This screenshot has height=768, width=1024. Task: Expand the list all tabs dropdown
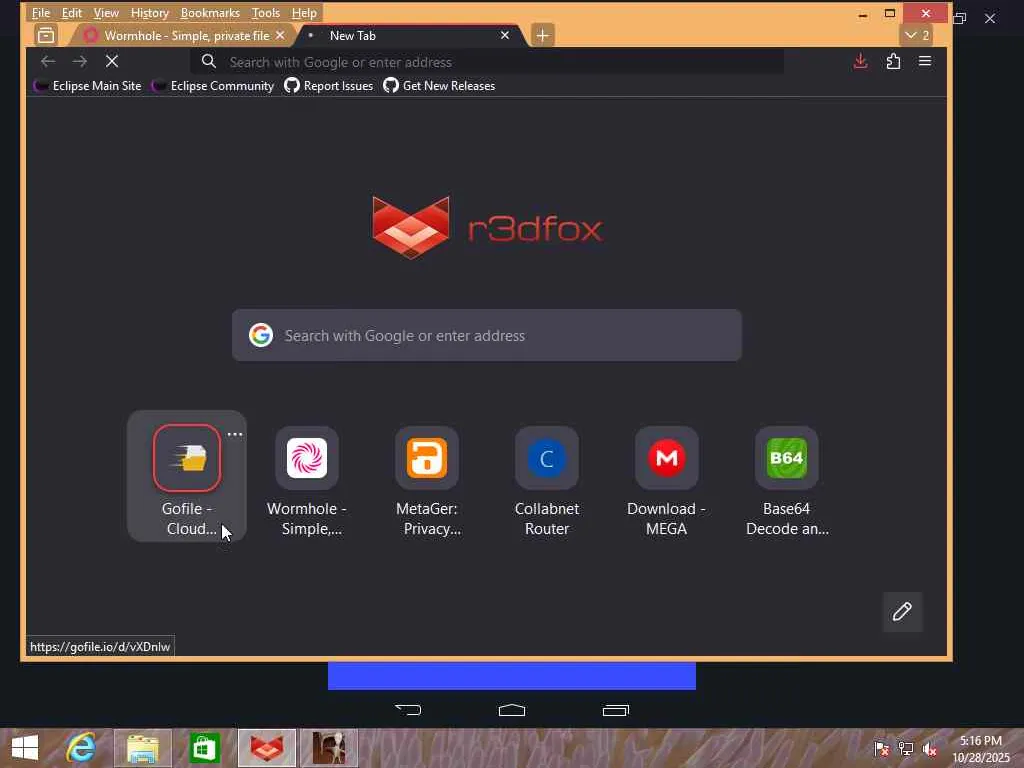click(917, 35)
